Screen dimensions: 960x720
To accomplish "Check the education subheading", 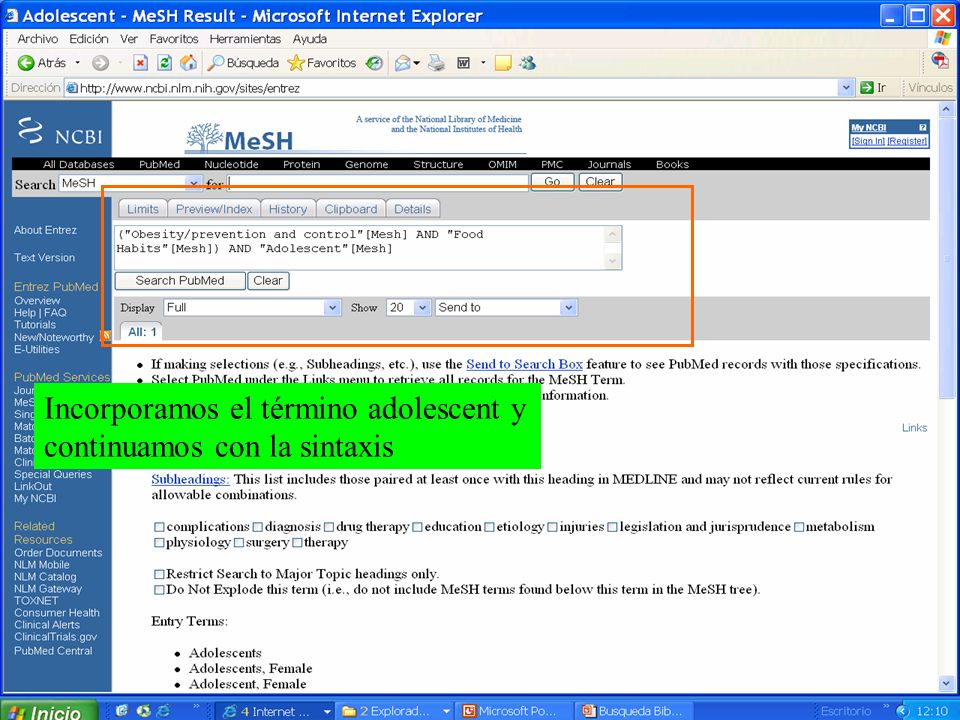I will 418,527.
